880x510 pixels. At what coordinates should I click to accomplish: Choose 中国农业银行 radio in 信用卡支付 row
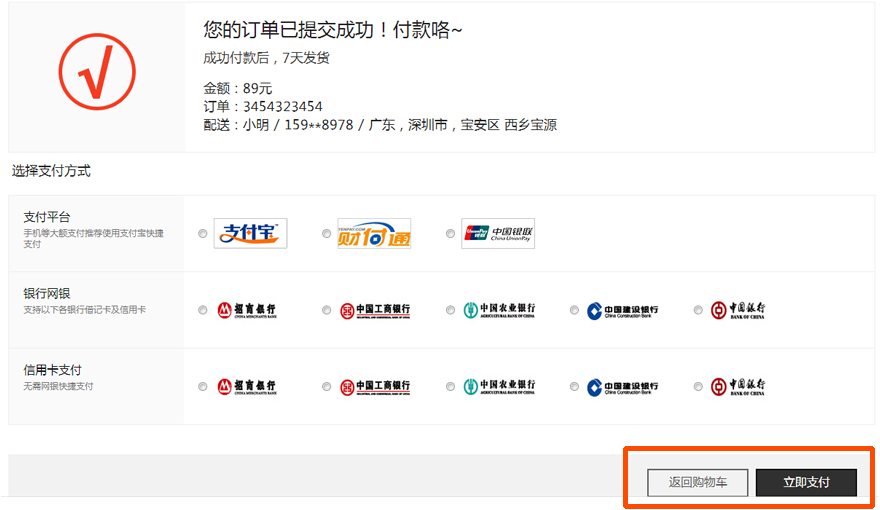450,387
